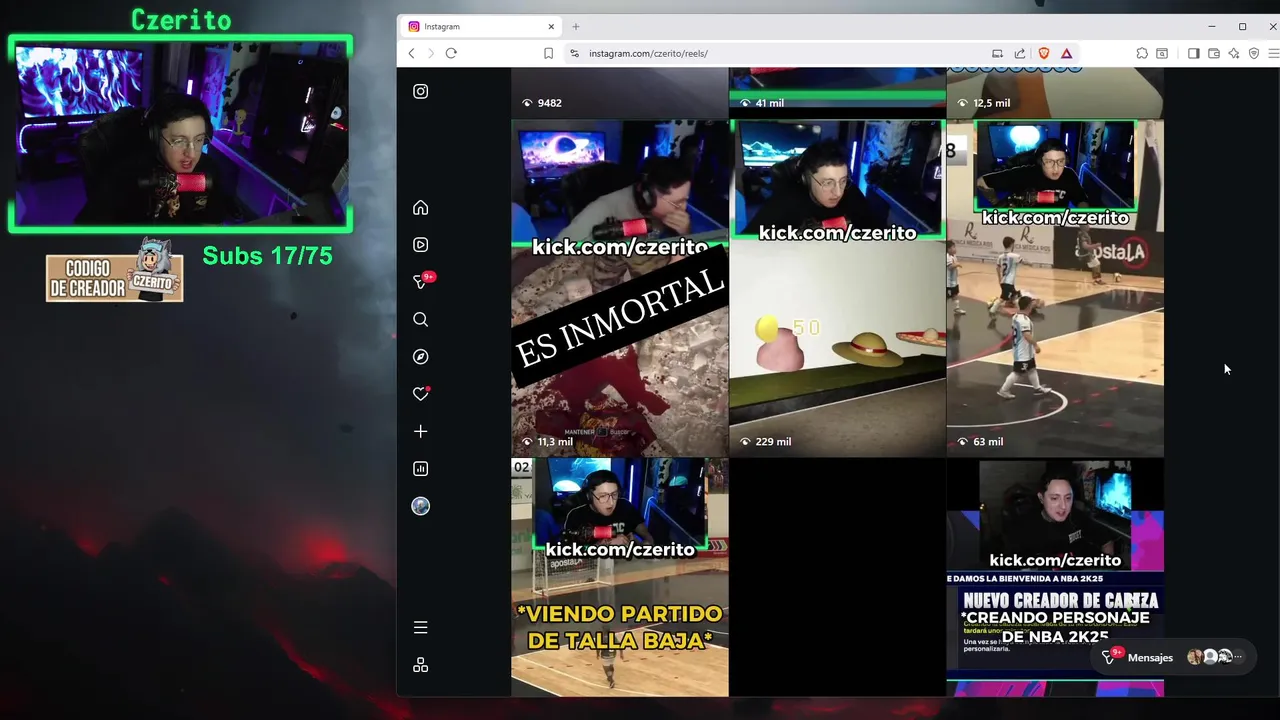
Task: Click the browser back arrow
Action: click(x=411, y=53)
